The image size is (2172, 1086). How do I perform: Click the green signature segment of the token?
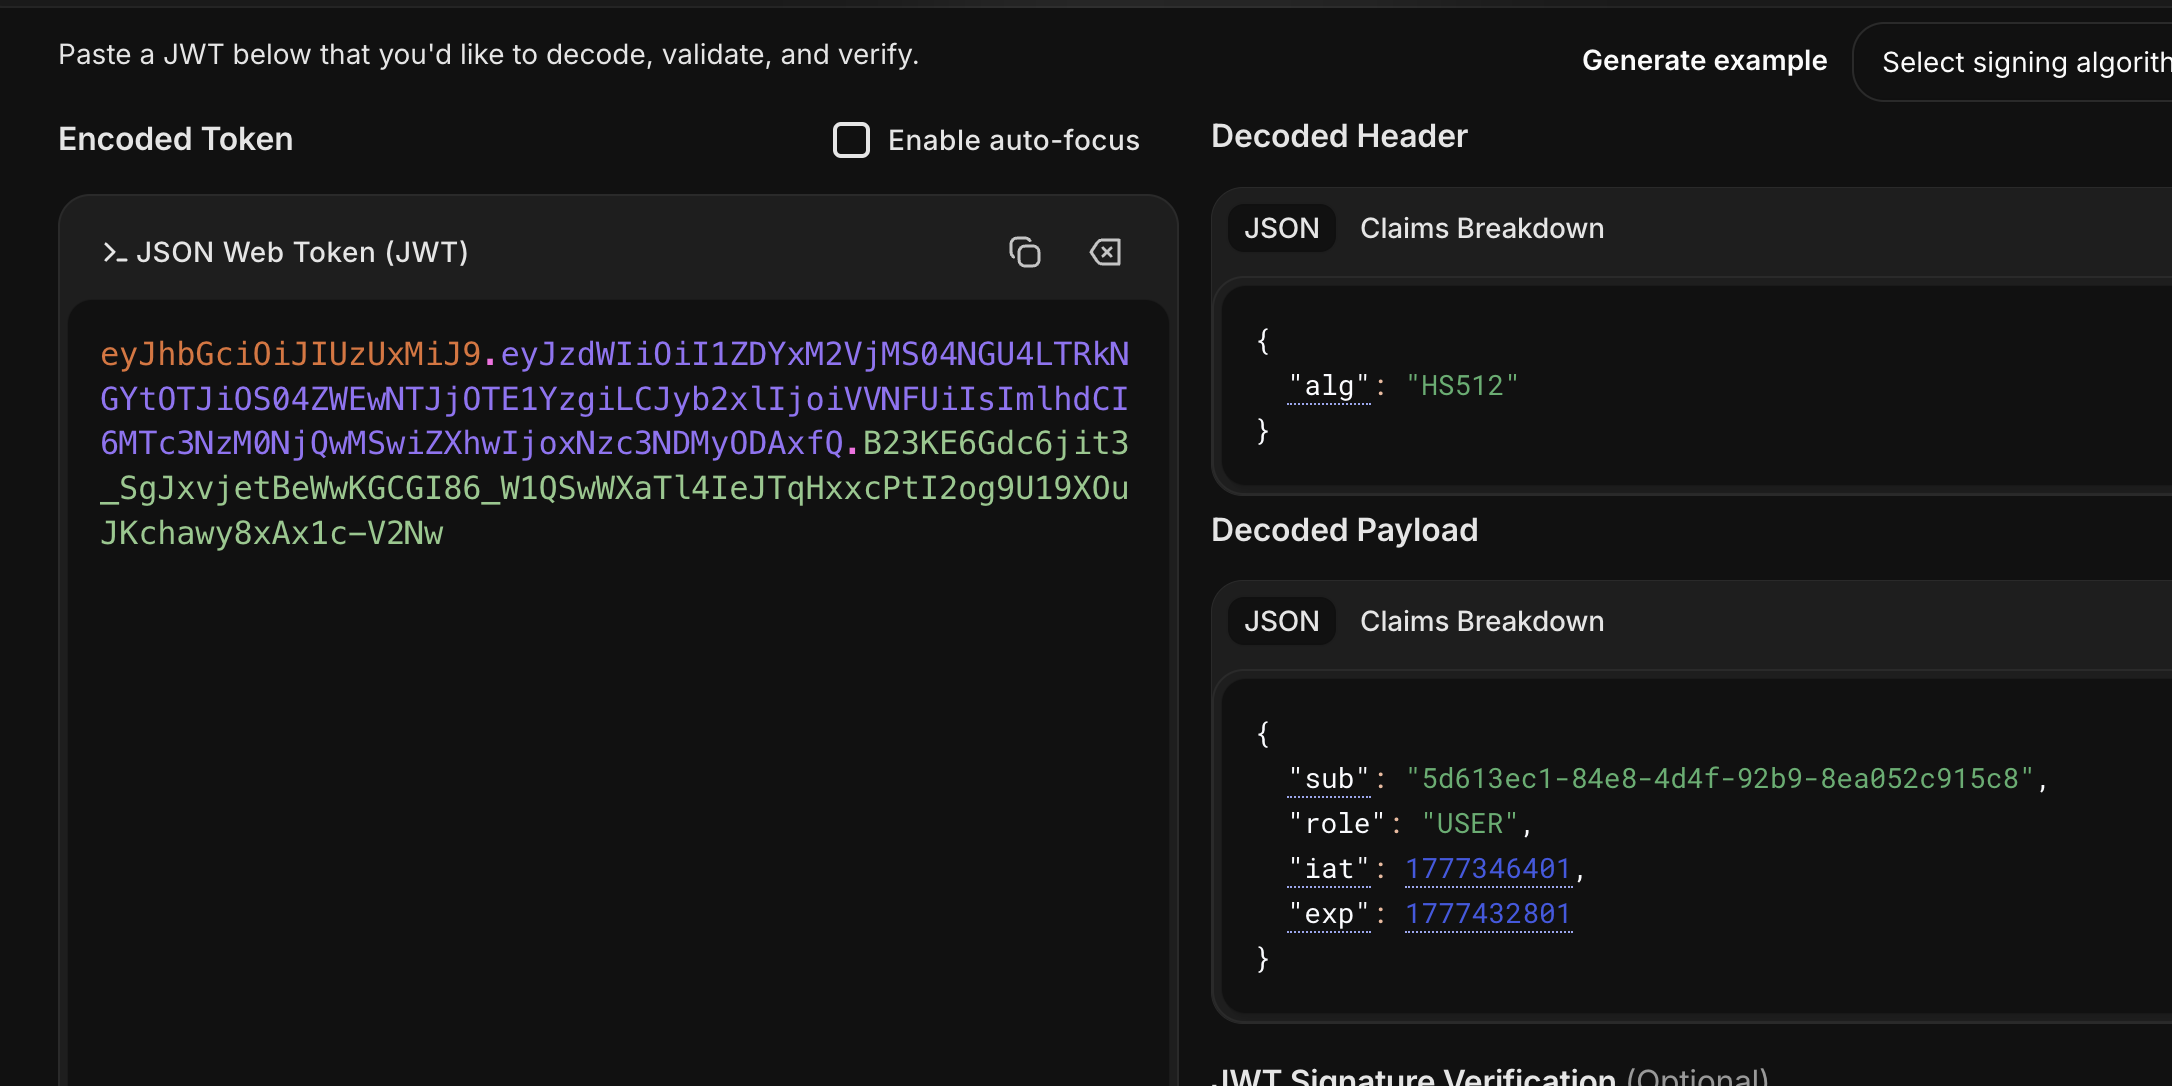(614, 489)
